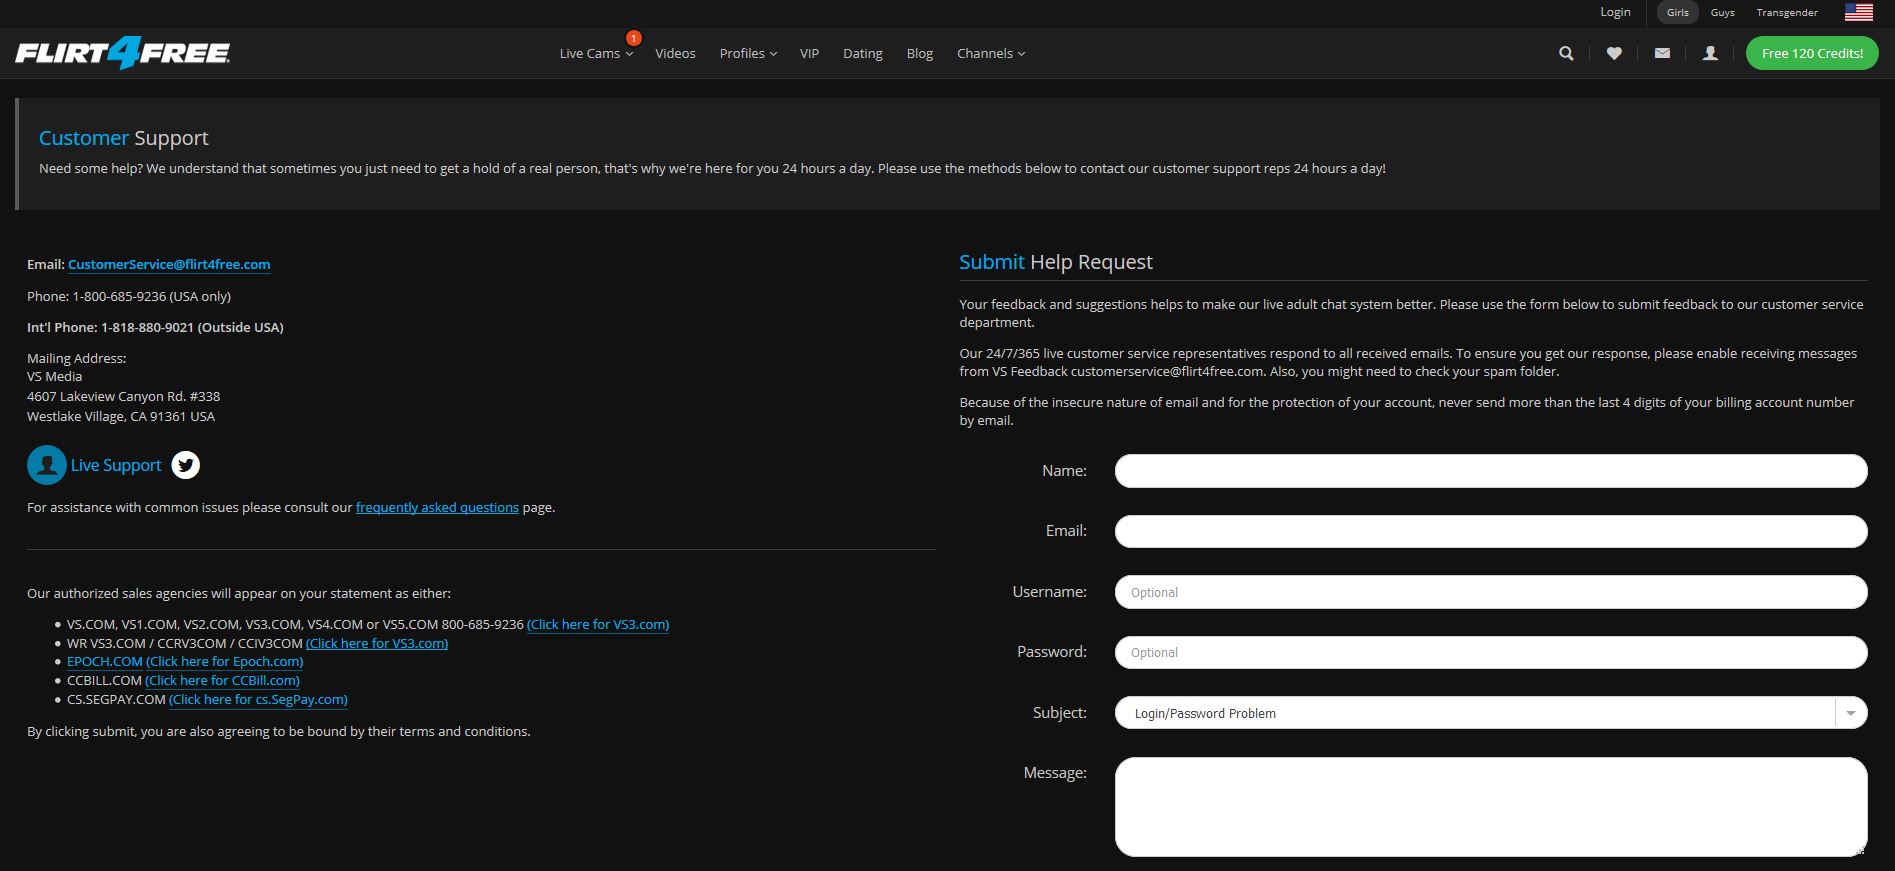Click the Live Cams notification badge
The image size is (1895, 871).
tap(633, 38)
